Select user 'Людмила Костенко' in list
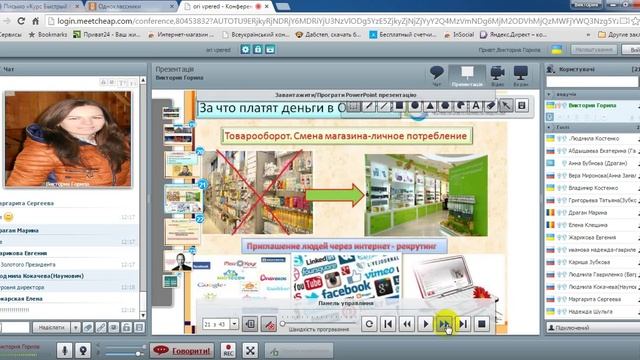Image resolution: width=640 pixels, height=360 pixels. coord(593,138)
